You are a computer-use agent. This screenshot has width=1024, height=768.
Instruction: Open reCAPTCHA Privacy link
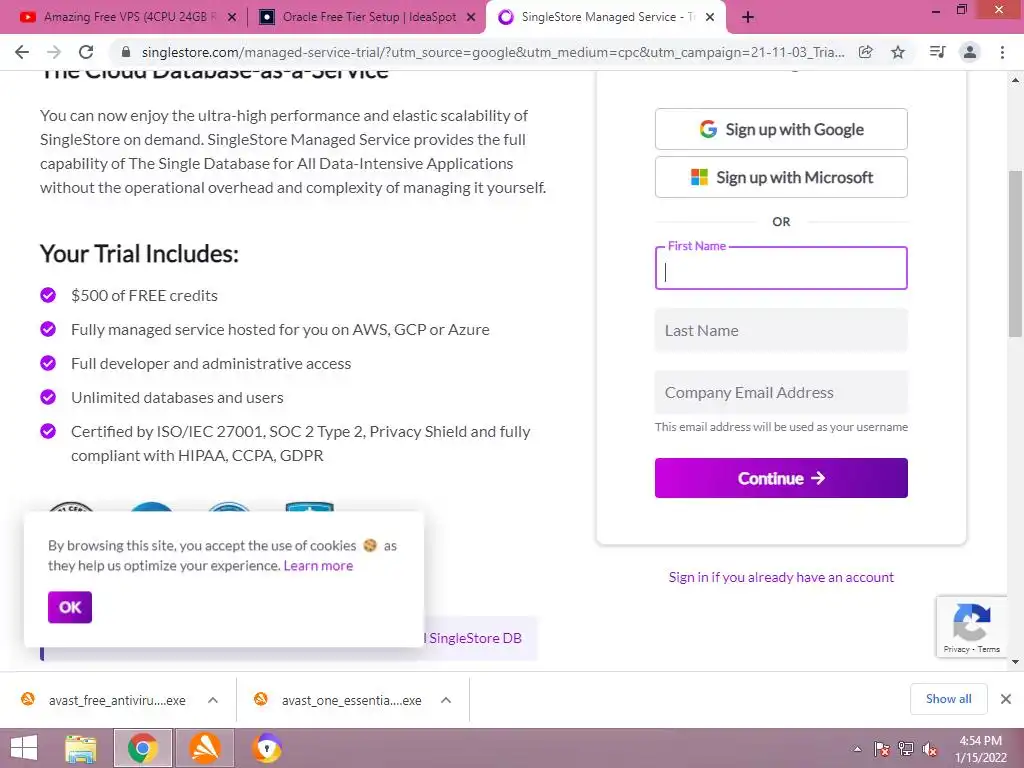956,649
